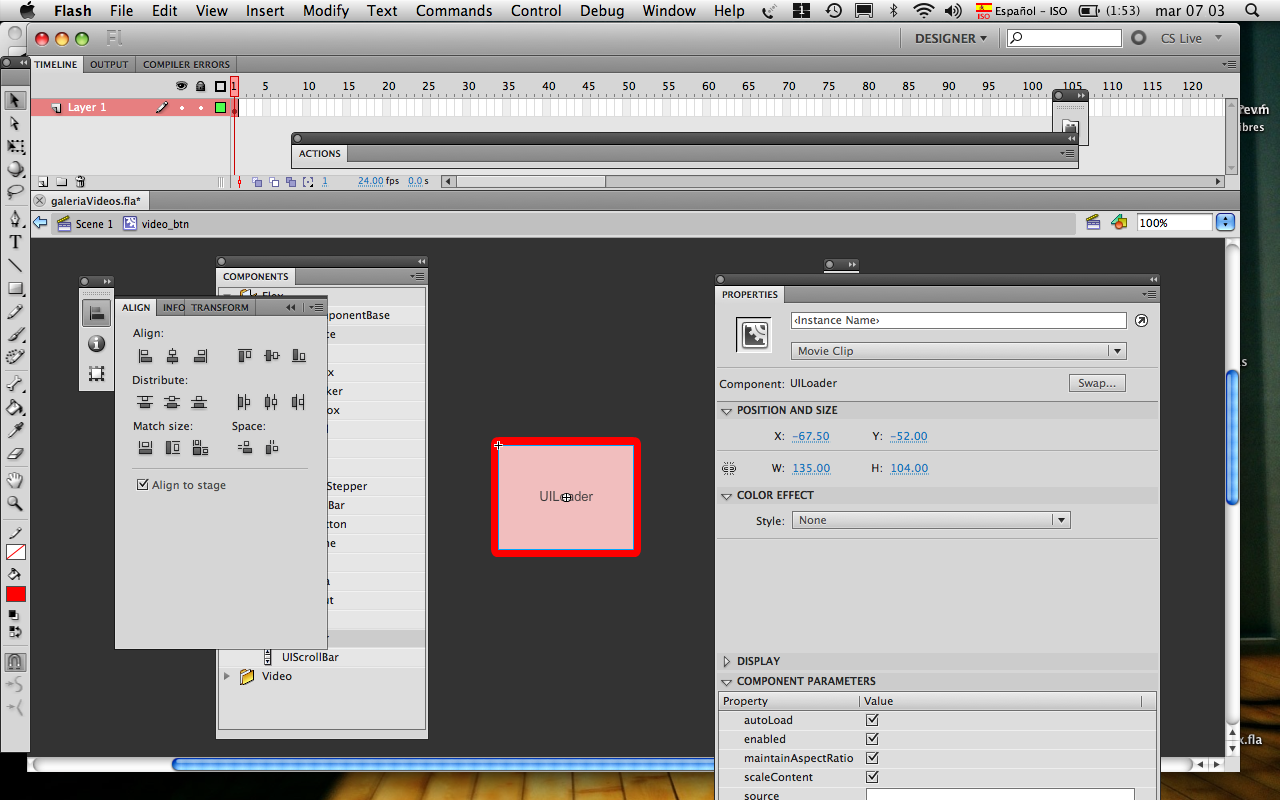Toggle Layer 1 lock dot

click(x=201, y=107)
